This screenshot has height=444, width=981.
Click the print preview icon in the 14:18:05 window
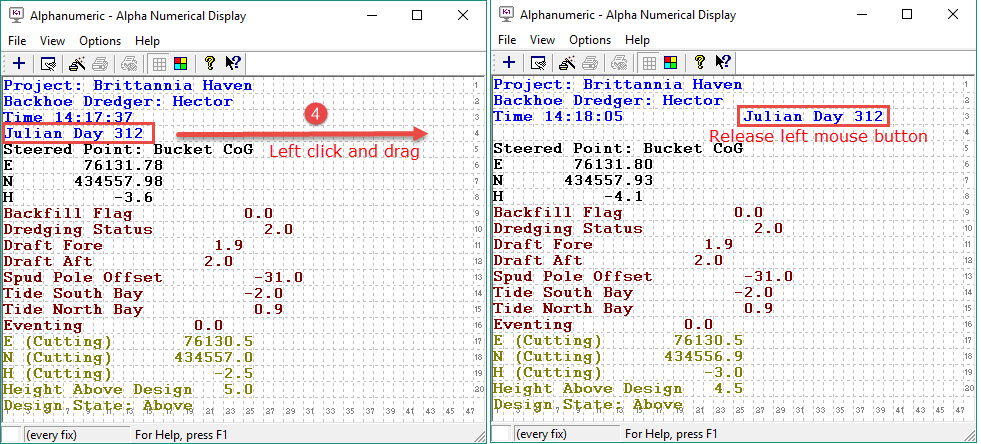pyautogui.click(x=619, y=62)
